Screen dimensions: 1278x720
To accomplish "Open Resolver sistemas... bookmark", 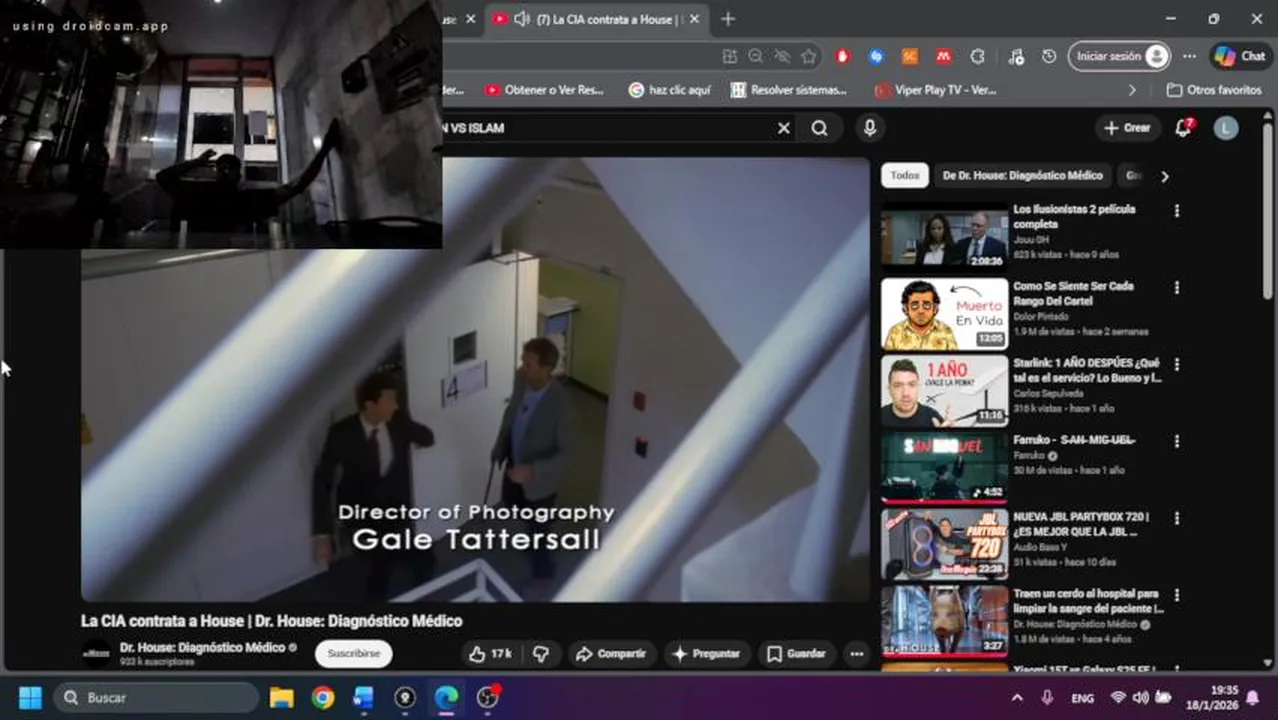I will [788, 90].
